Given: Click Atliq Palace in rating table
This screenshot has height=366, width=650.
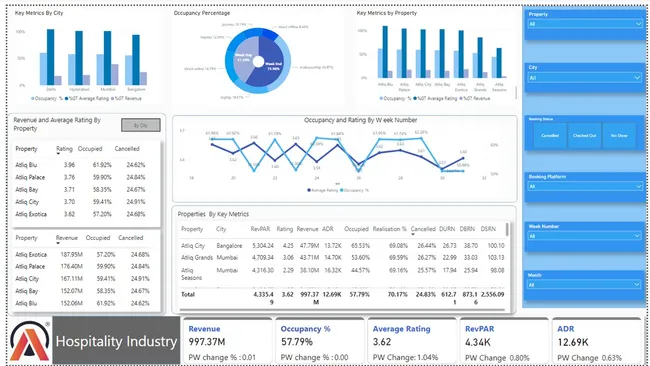Looking at the screenshot, I should point(30,177).
